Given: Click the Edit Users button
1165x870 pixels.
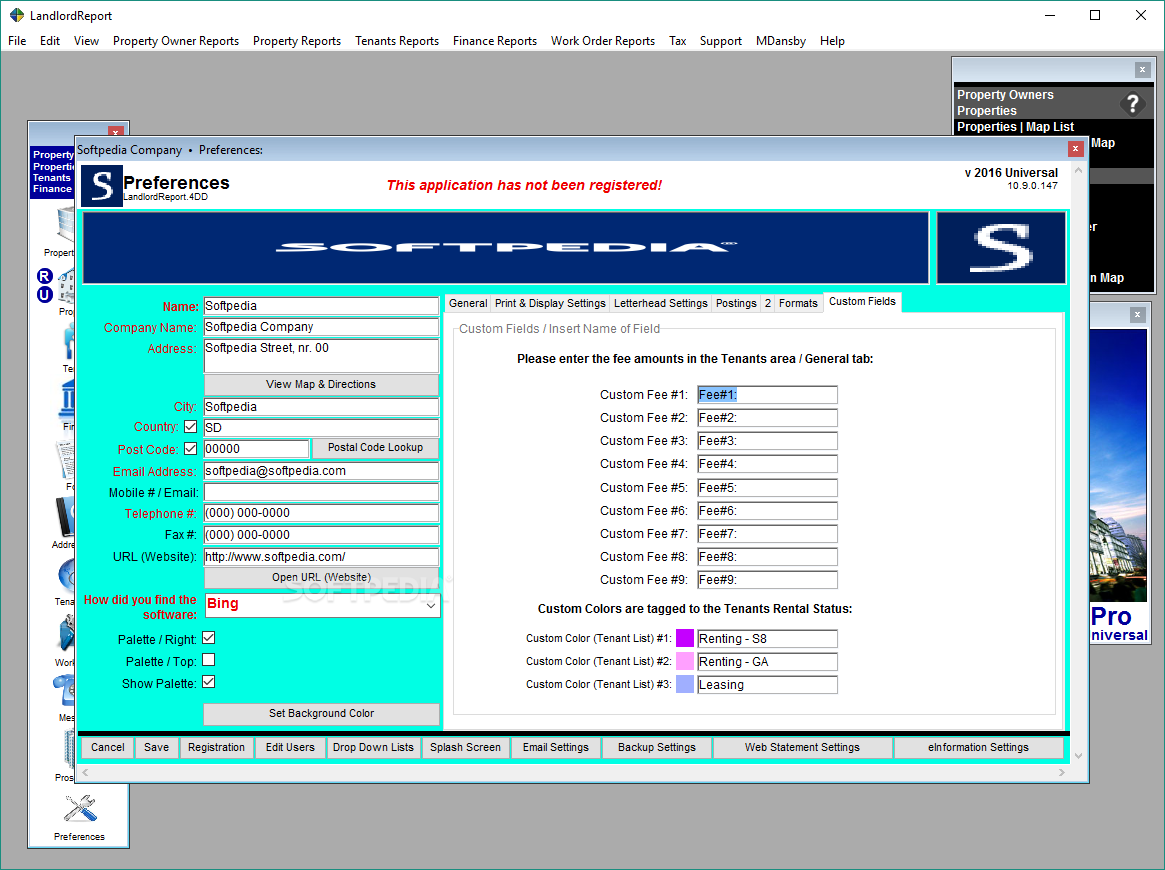Looking at the screenshot, I should pyautogui.click(x=290, y=747).
